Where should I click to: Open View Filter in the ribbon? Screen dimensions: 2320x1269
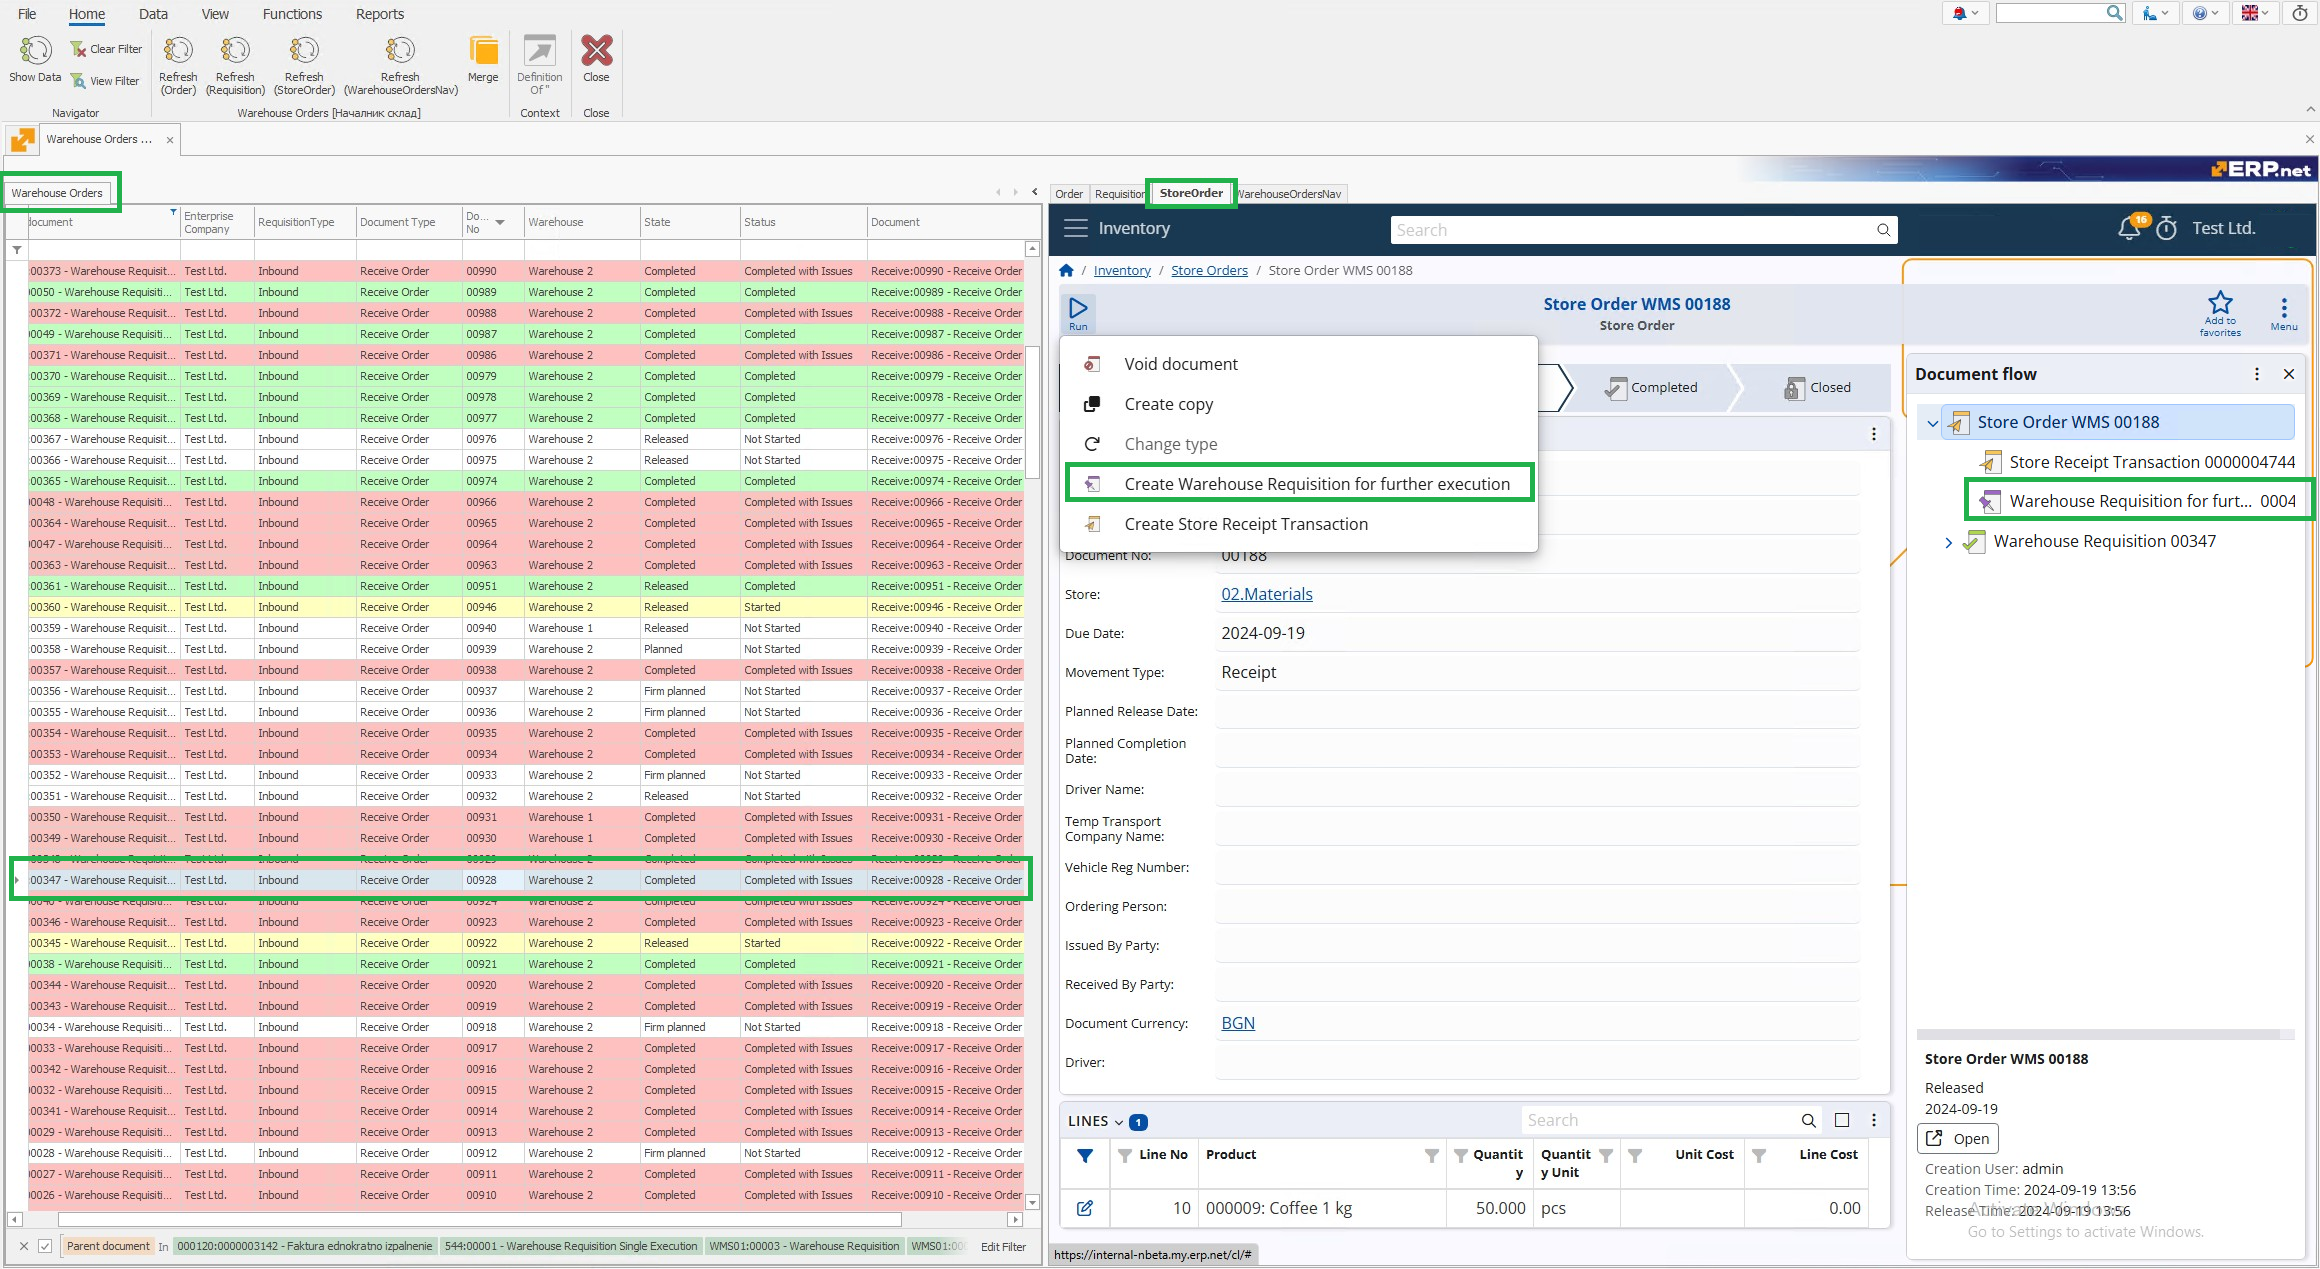(x=105, y=81)
